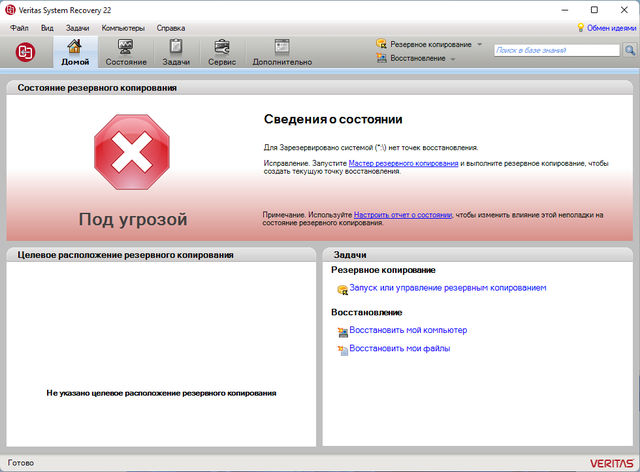Click the knowledge base search magnifier icon

point(630,49)
